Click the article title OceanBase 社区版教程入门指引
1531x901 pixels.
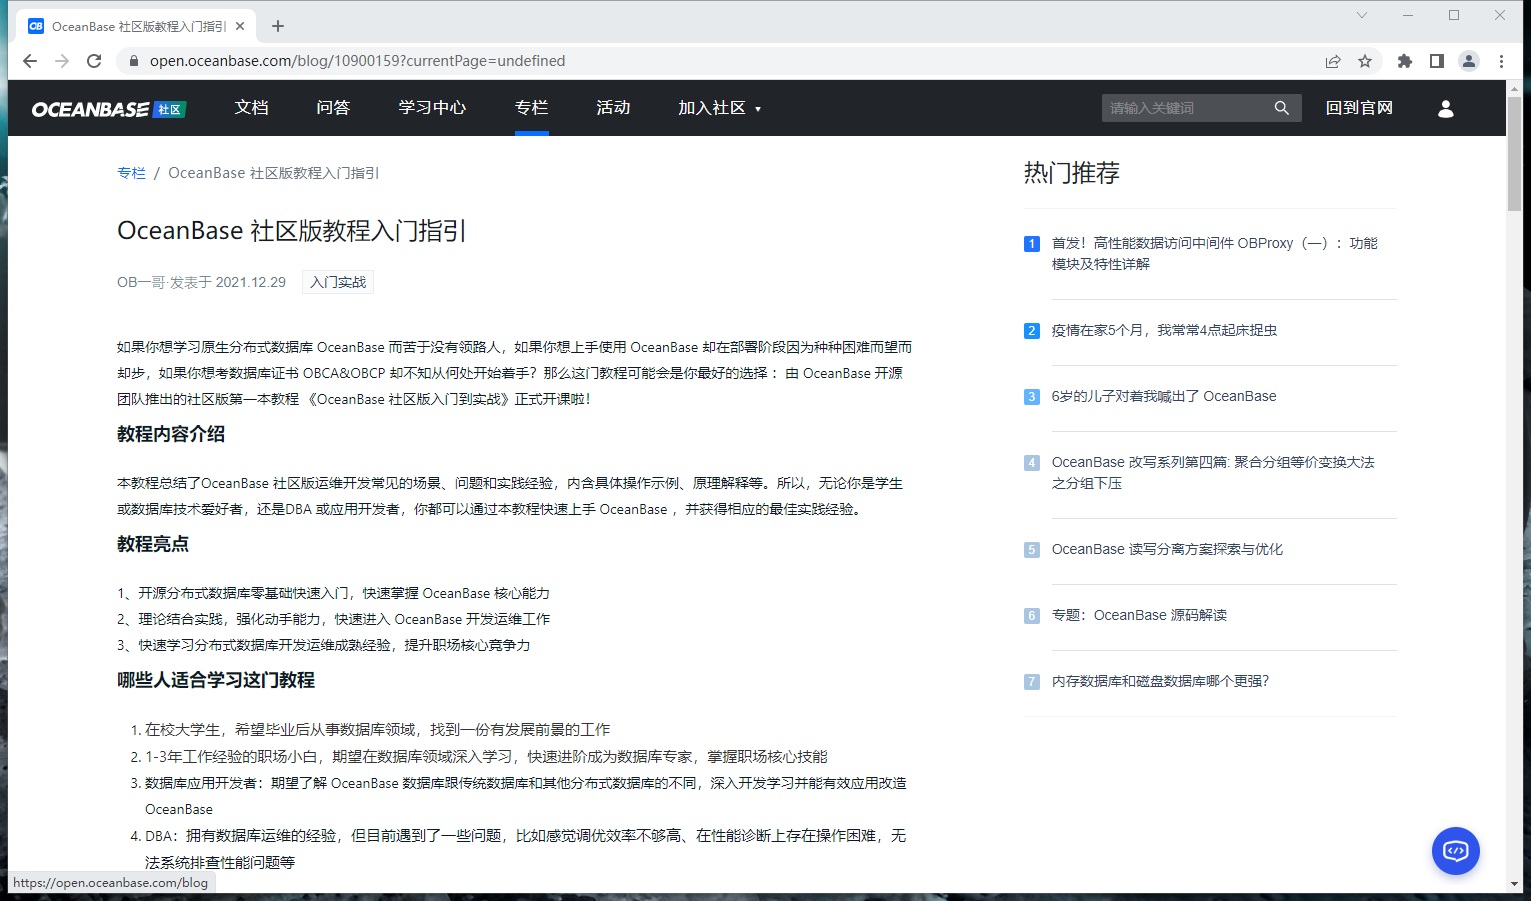click(x=291, y=231)
